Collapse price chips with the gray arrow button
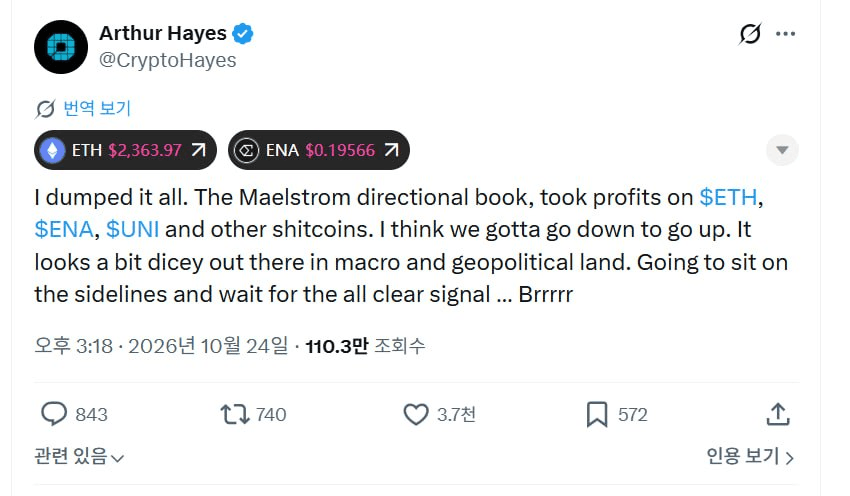The width and height of the screenshot is (850, 496). [x=782, y=150]
